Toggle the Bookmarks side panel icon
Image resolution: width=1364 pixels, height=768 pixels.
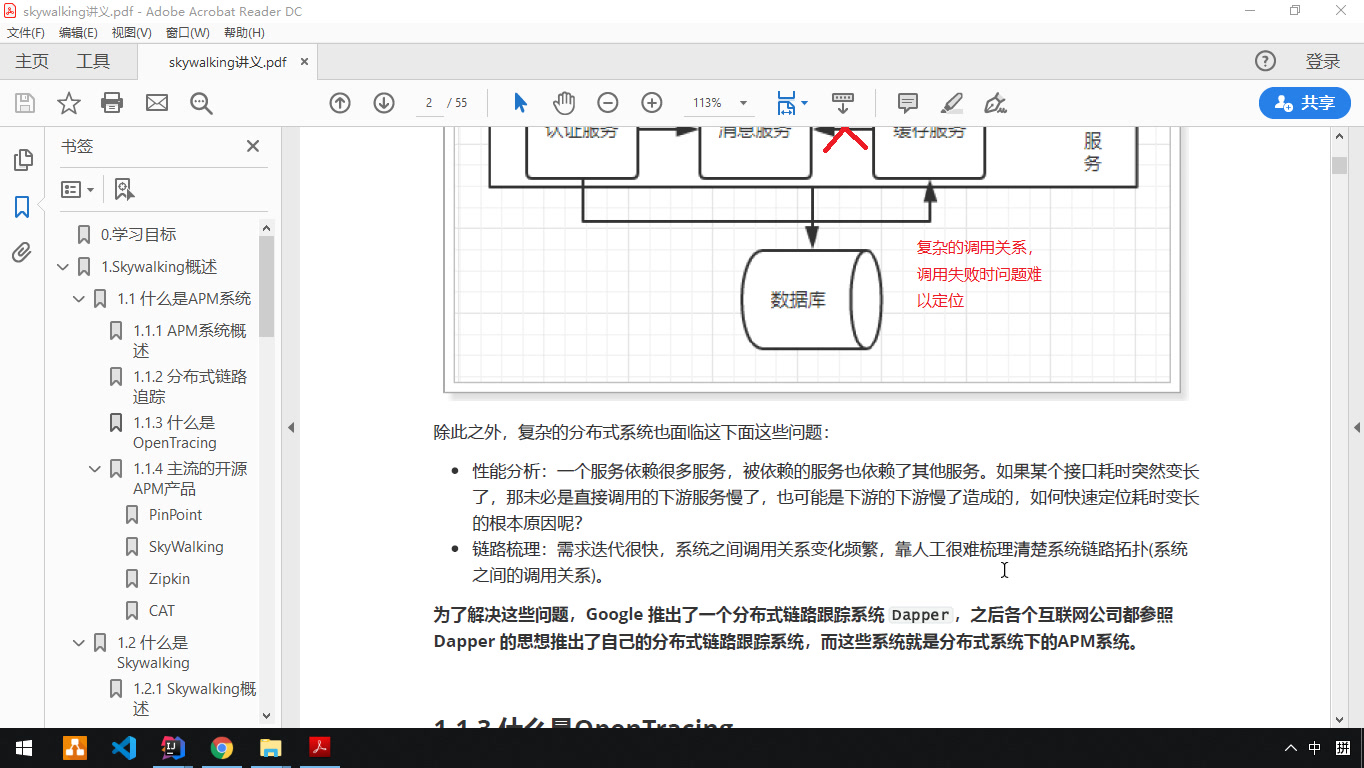22,207
